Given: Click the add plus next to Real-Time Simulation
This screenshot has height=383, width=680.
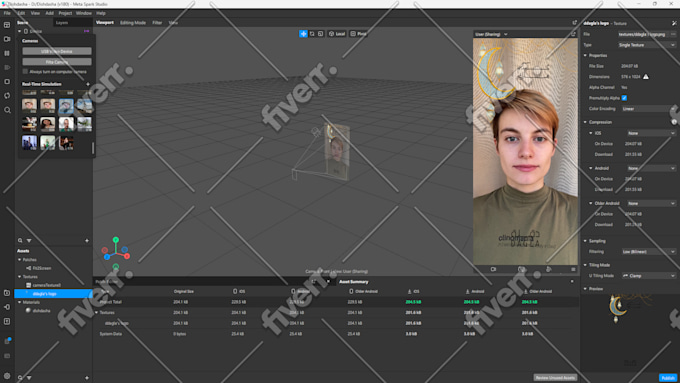Looking at the screenshot, I should 88,84.
